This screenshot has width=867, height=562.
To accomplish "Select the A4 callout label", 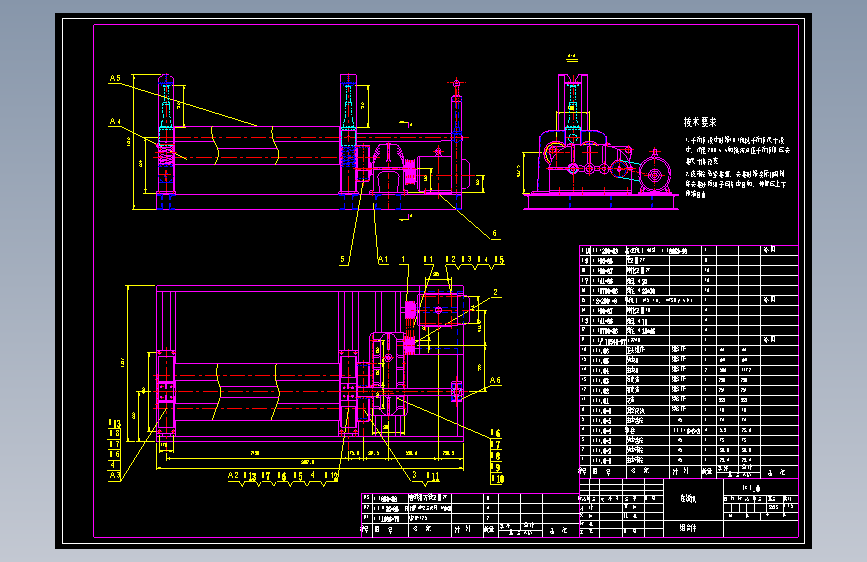I will pos(115,121).
